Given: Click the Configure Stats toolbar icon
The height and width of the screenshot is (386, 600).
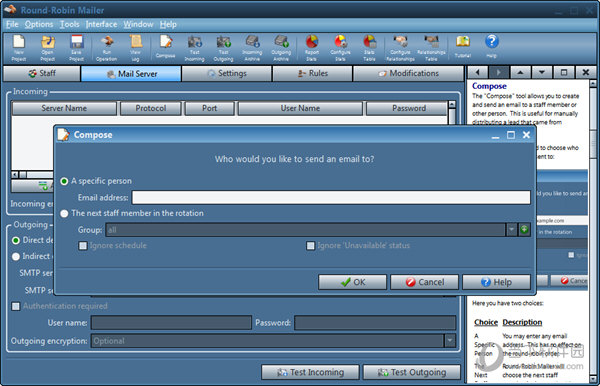Looking at the screenshot, I should click(340, 48).
